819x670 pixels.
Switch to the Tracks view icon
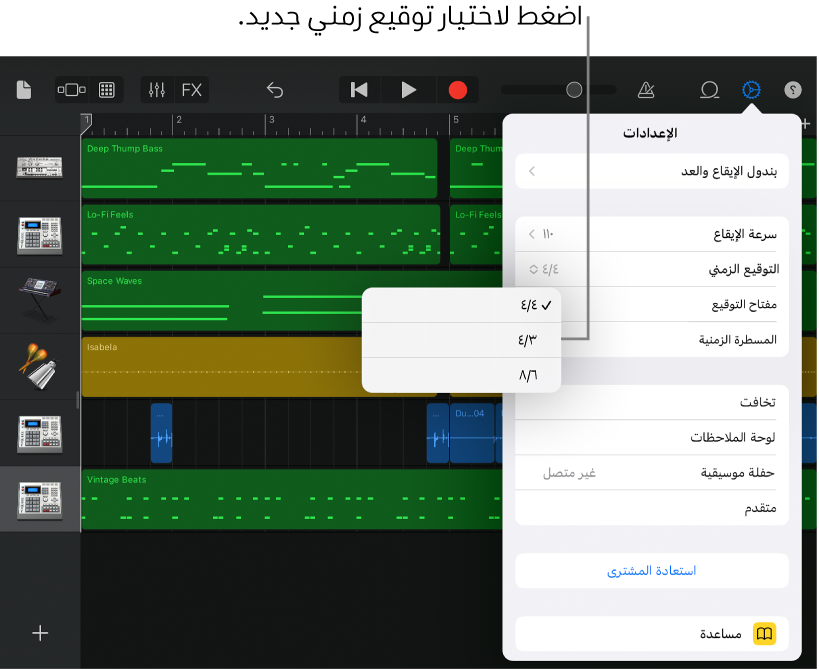click(x=71, y=89)
